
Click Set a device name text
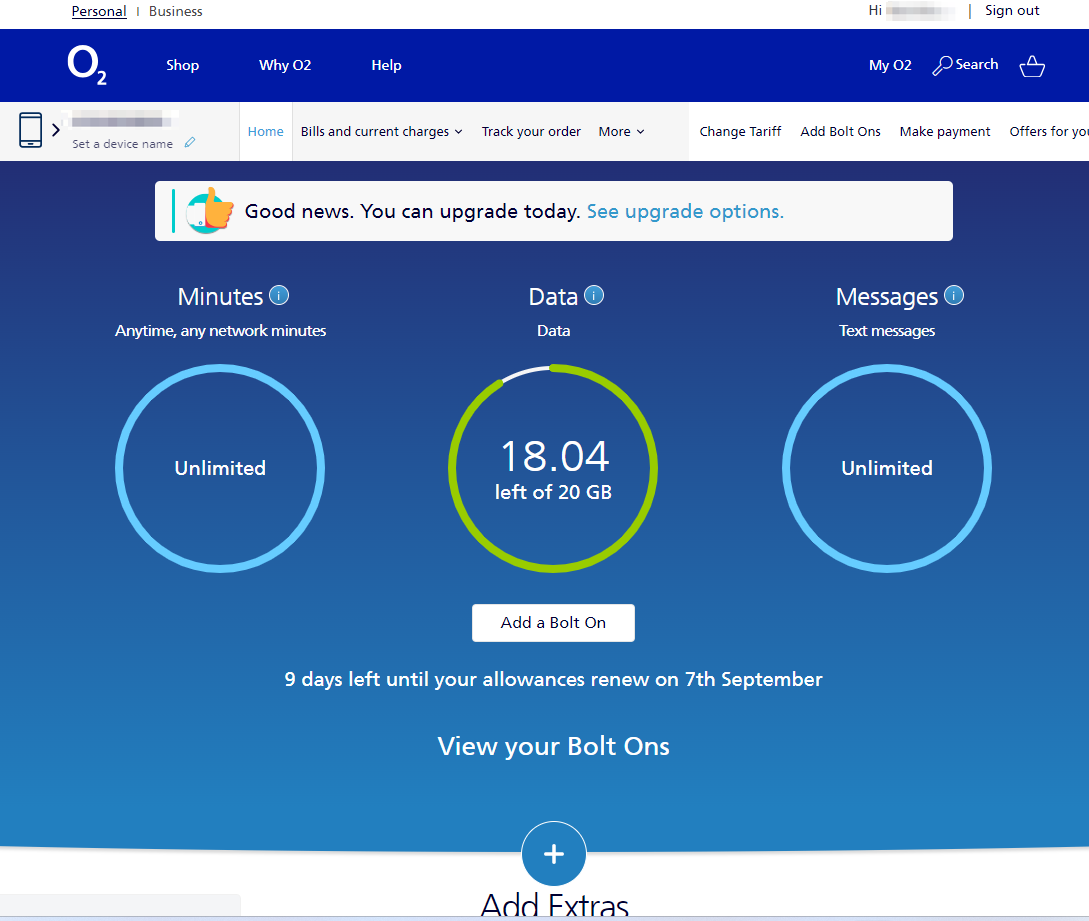pos(122,144)
